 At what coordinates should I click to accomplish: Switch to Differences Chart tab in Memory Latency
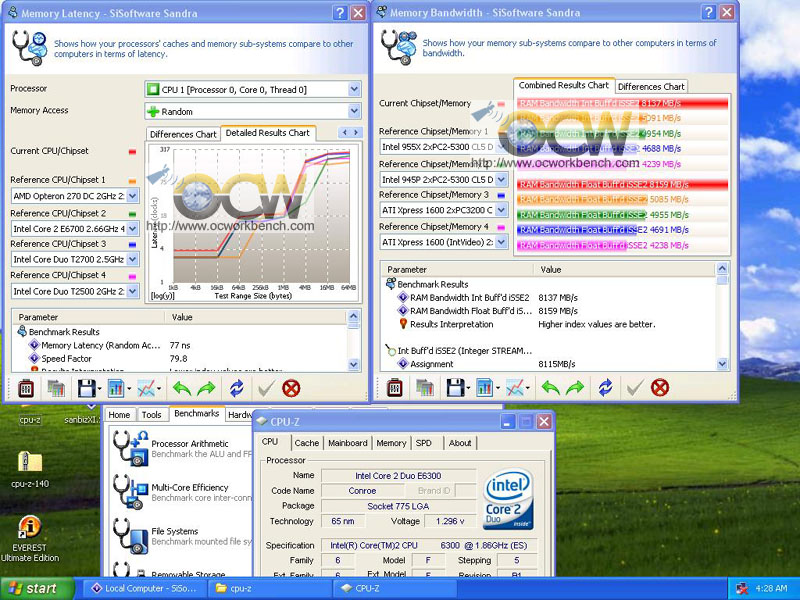tap(183, 134)
